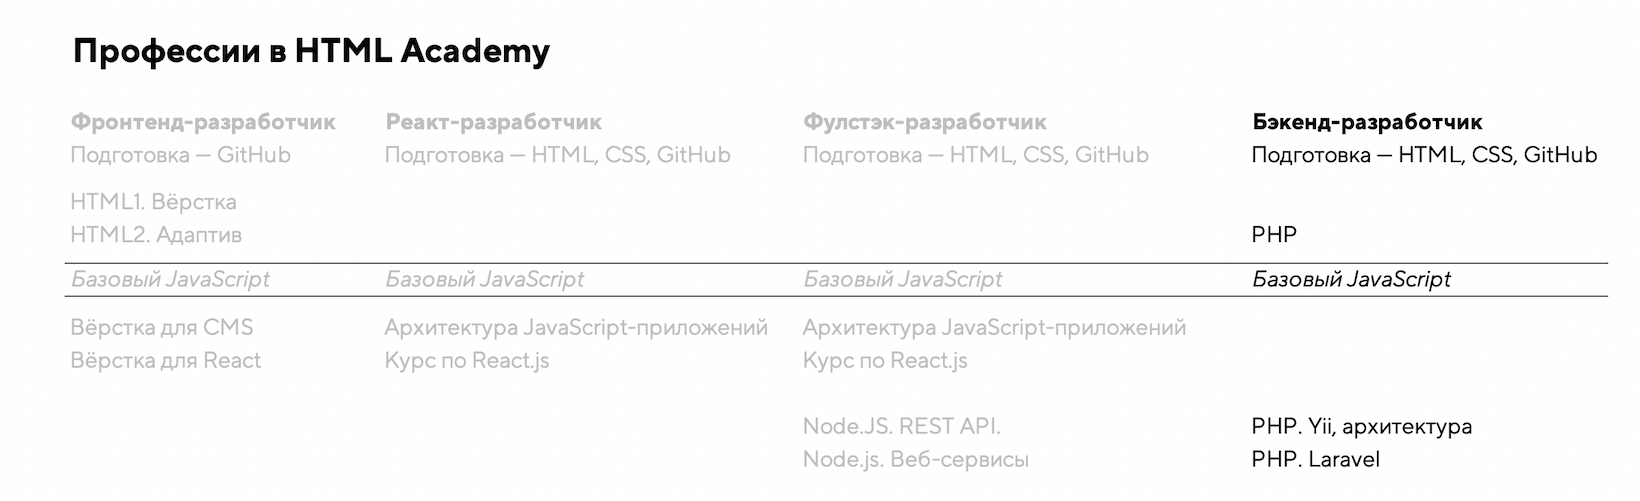
Task: Click "Курс по React.js" under Фулстэк-разработчик
Action: [x=884, y=360]
